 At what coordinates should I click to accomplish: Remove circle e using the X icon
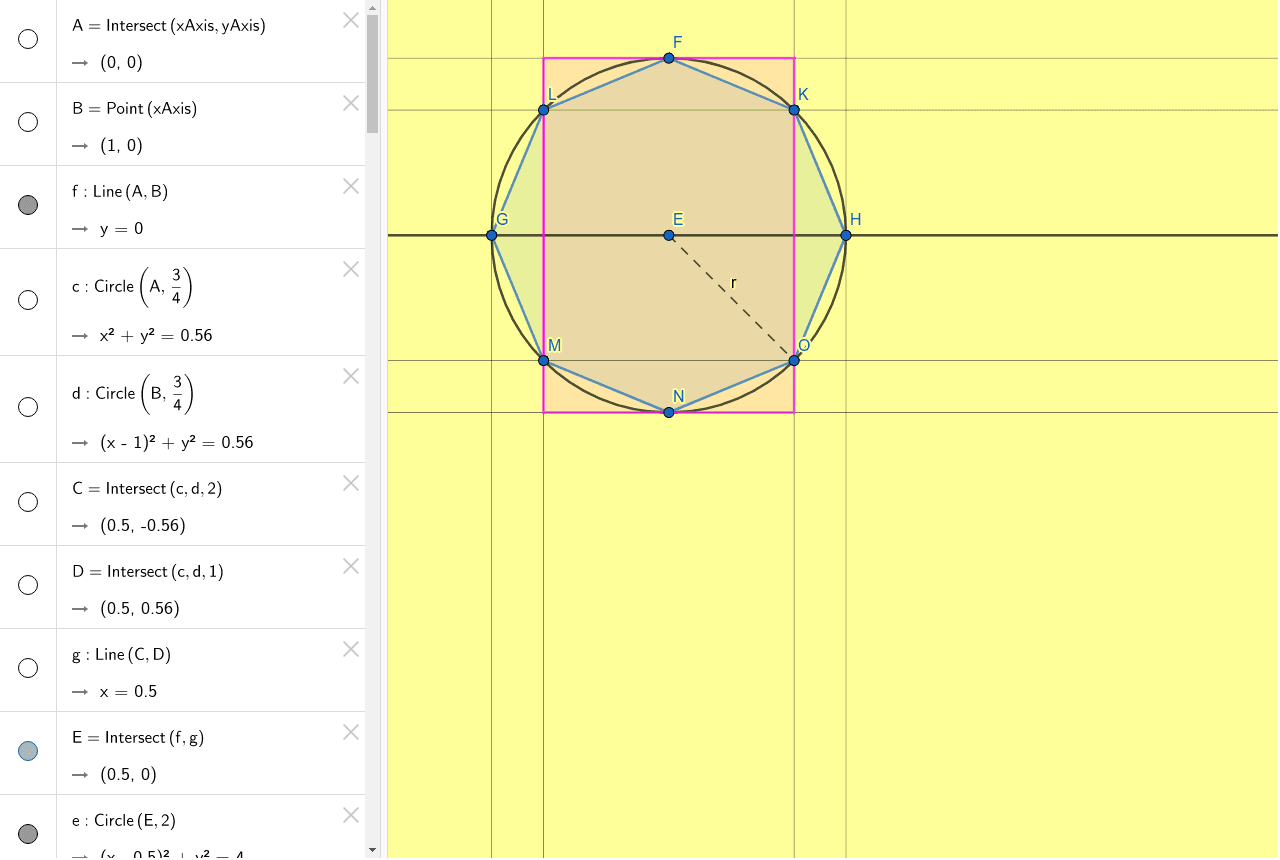351,815
